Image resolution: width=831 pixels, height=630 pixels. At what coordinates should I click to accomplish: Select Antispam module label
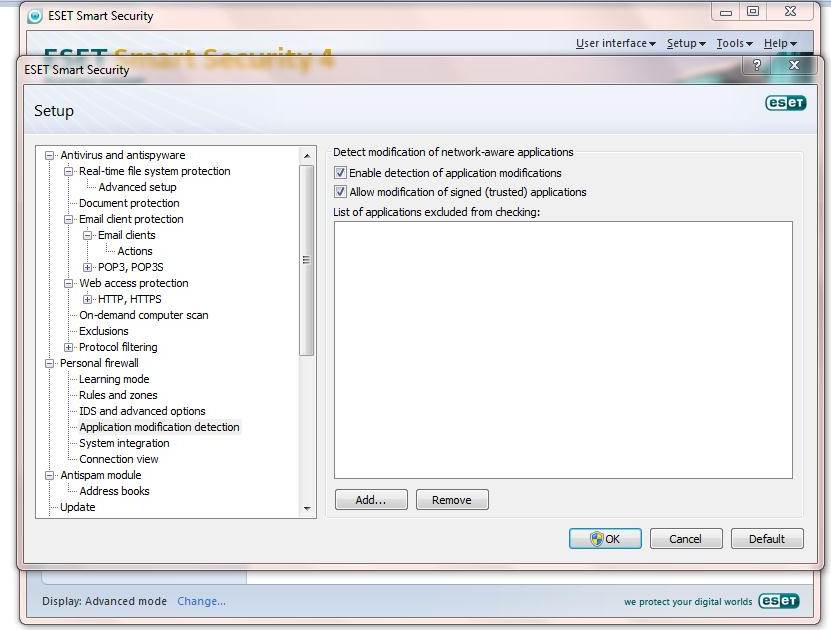[101, 475]
